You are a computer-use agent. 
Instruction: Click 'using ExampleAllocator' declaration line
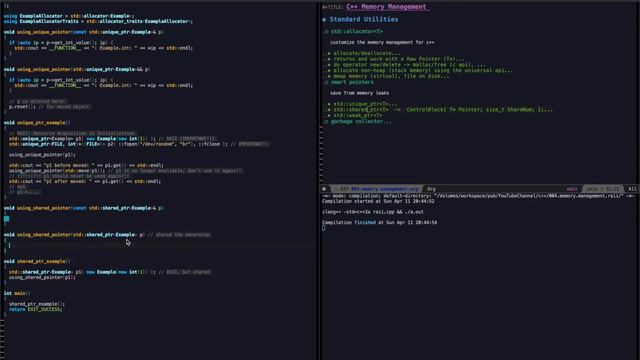69,16
